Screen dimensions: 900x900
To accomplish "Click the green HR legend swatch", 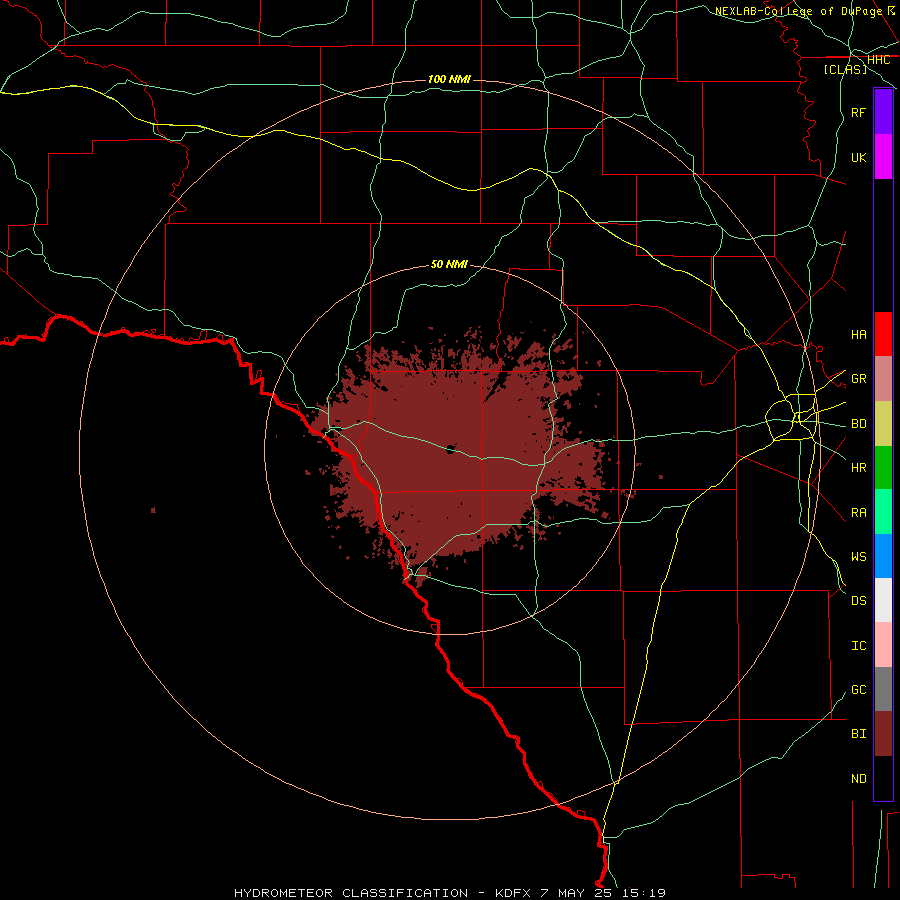I will click(883, 468).
